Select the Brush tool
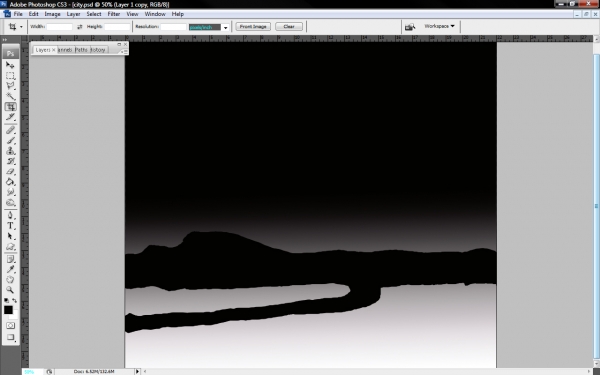 [10, 140]
